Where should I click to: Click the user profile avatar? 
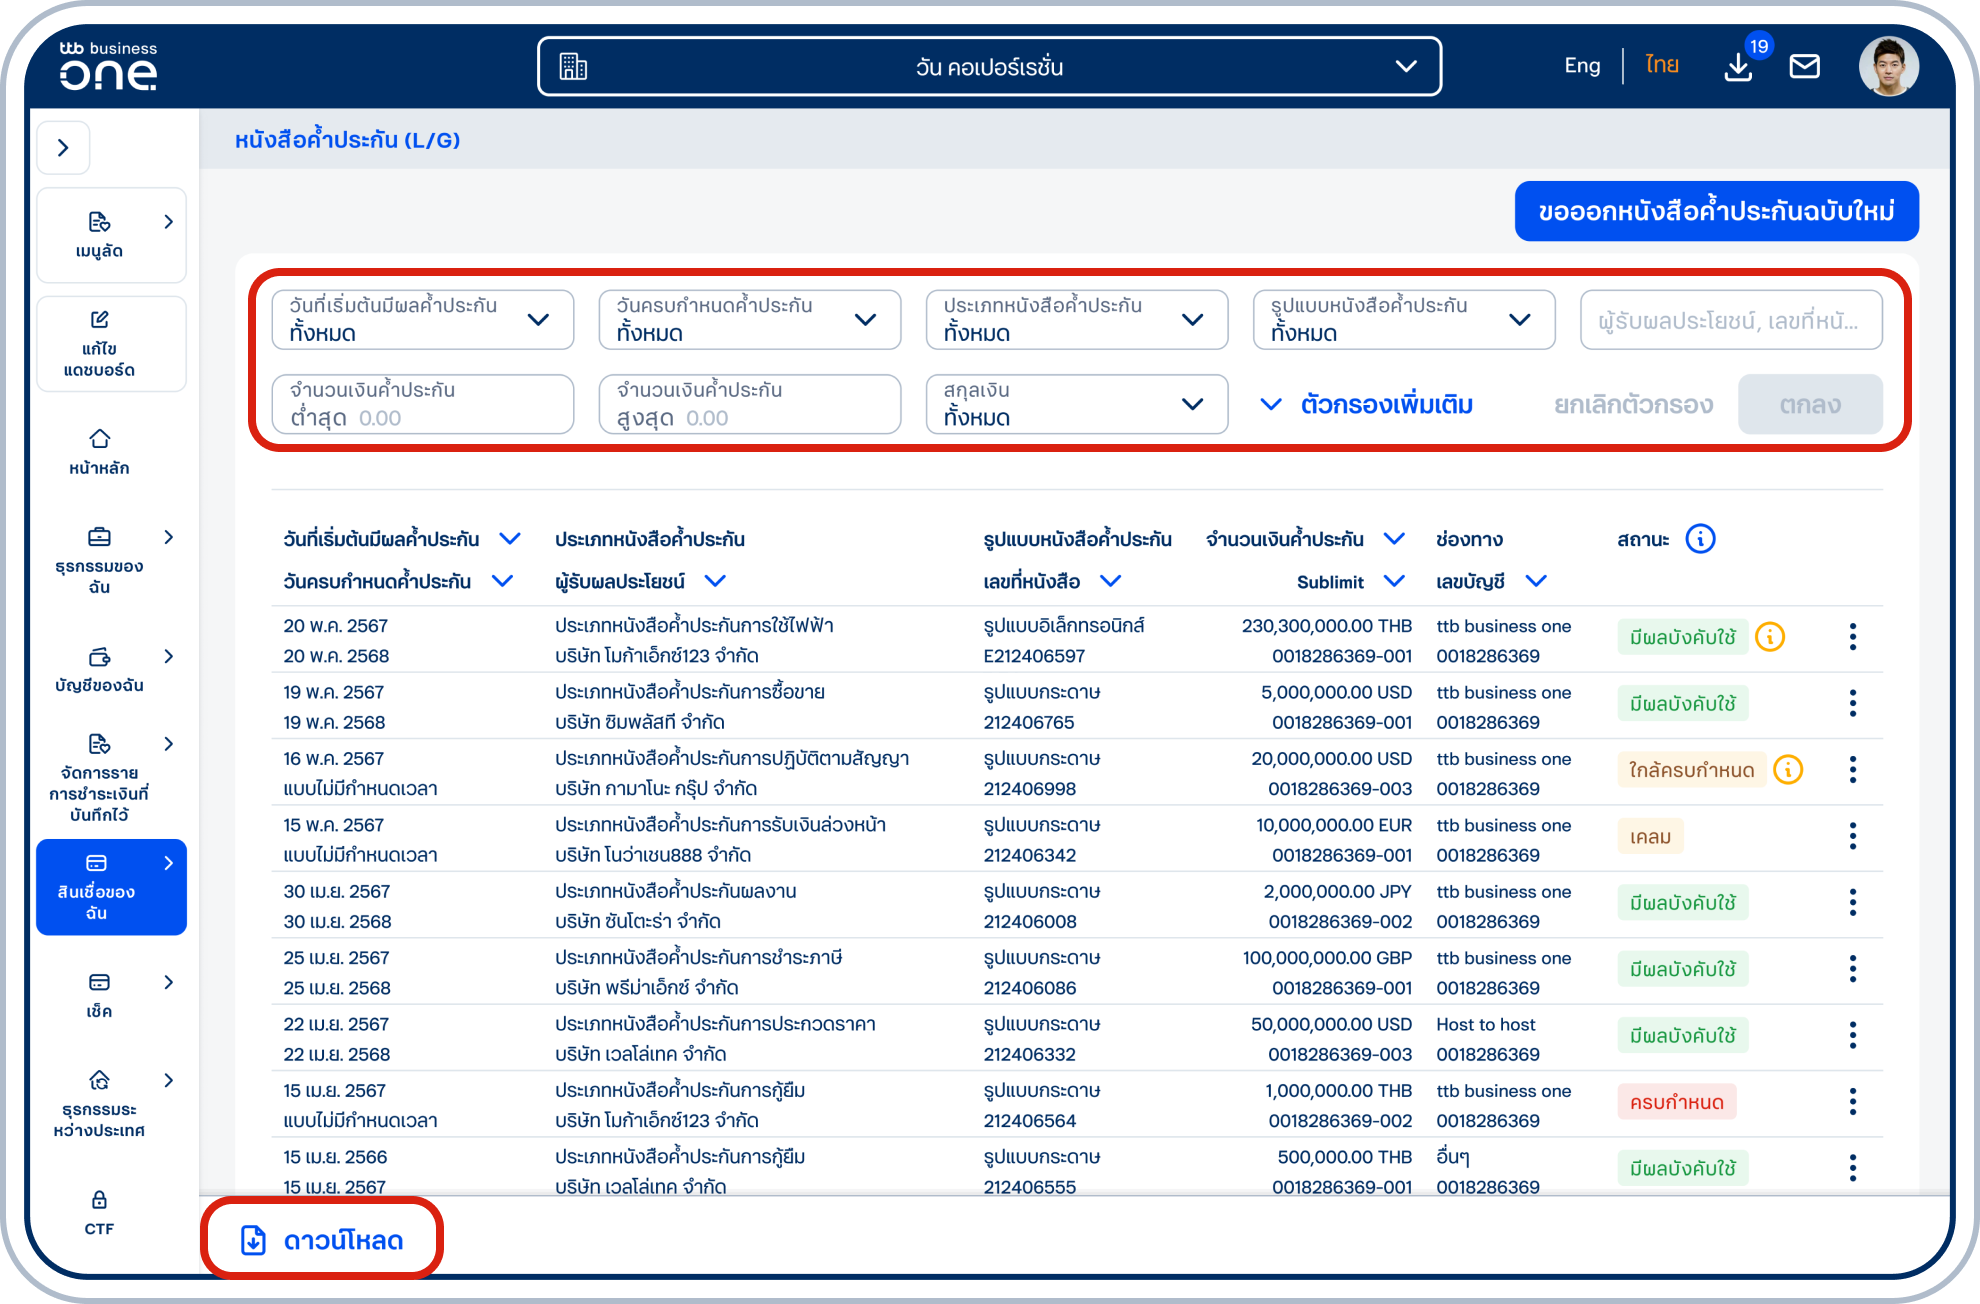[1888, 66]
